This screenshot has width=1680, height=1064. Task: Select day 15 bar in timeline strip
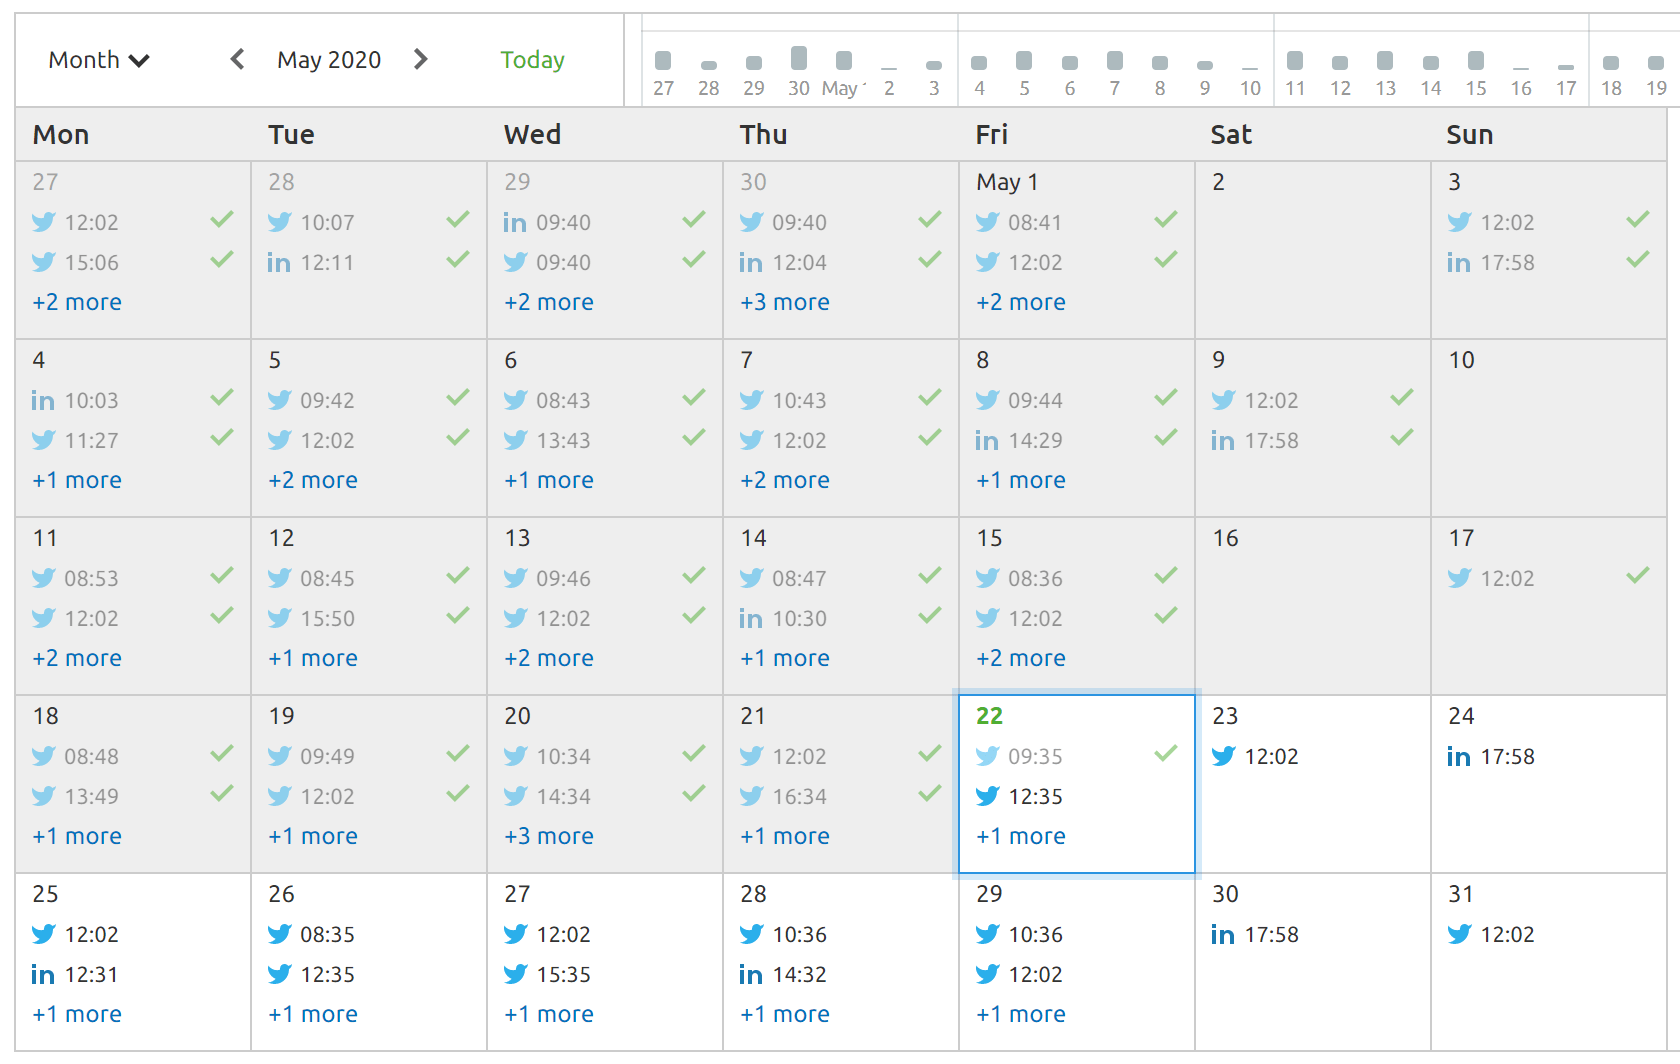1476,61
